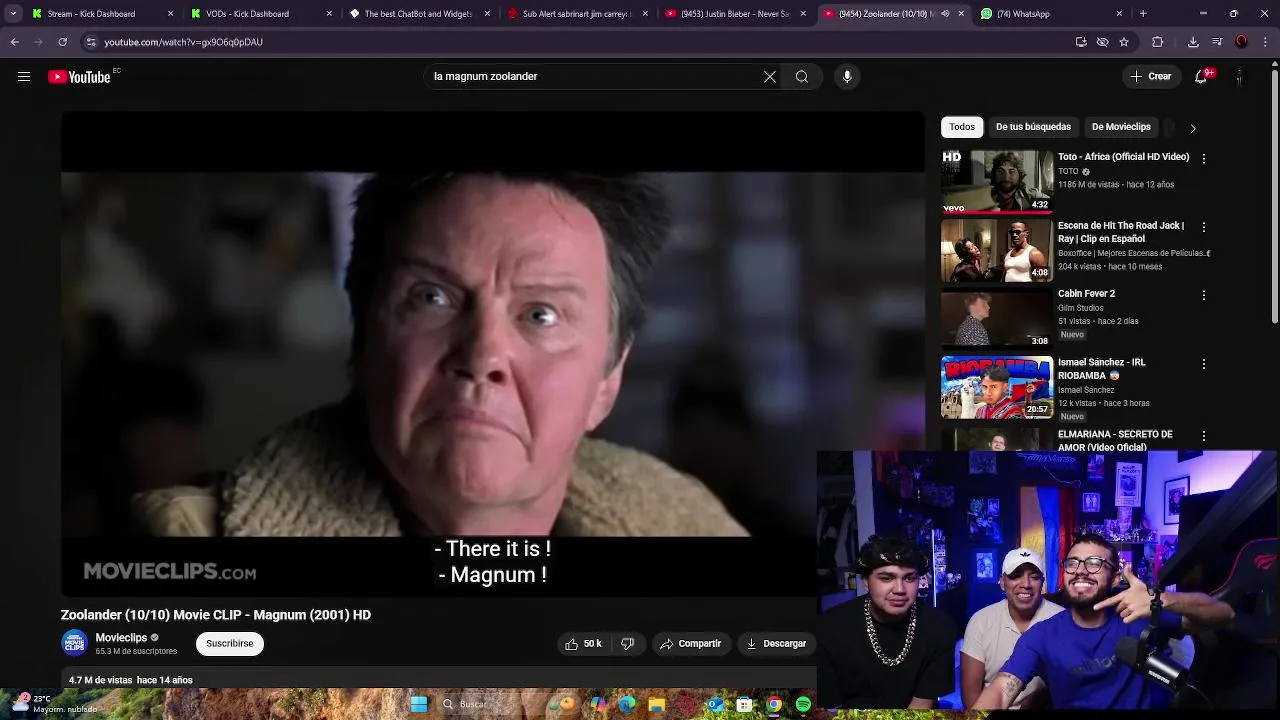Reload the page in Chrome
This screenshot has width=1280, height=720.
[x=62, y=42]
